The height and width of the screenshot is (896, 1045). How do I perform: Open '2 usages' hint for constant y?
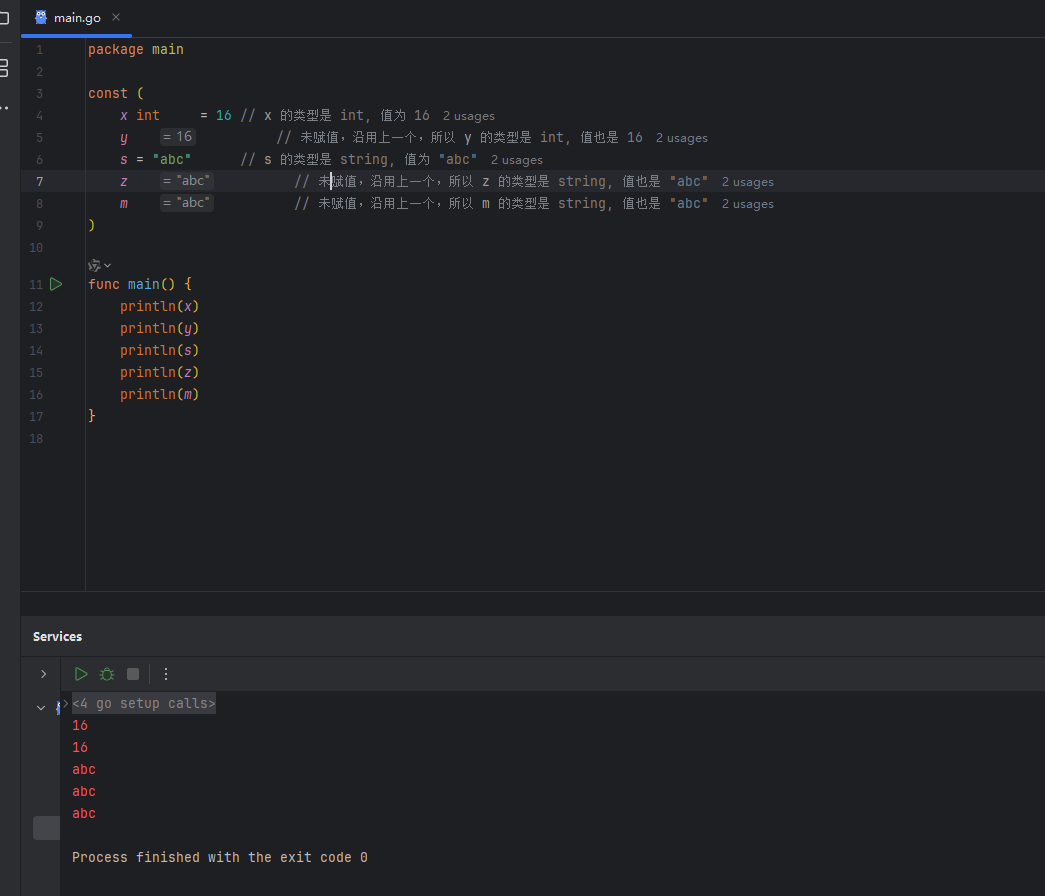pos(681,138)
